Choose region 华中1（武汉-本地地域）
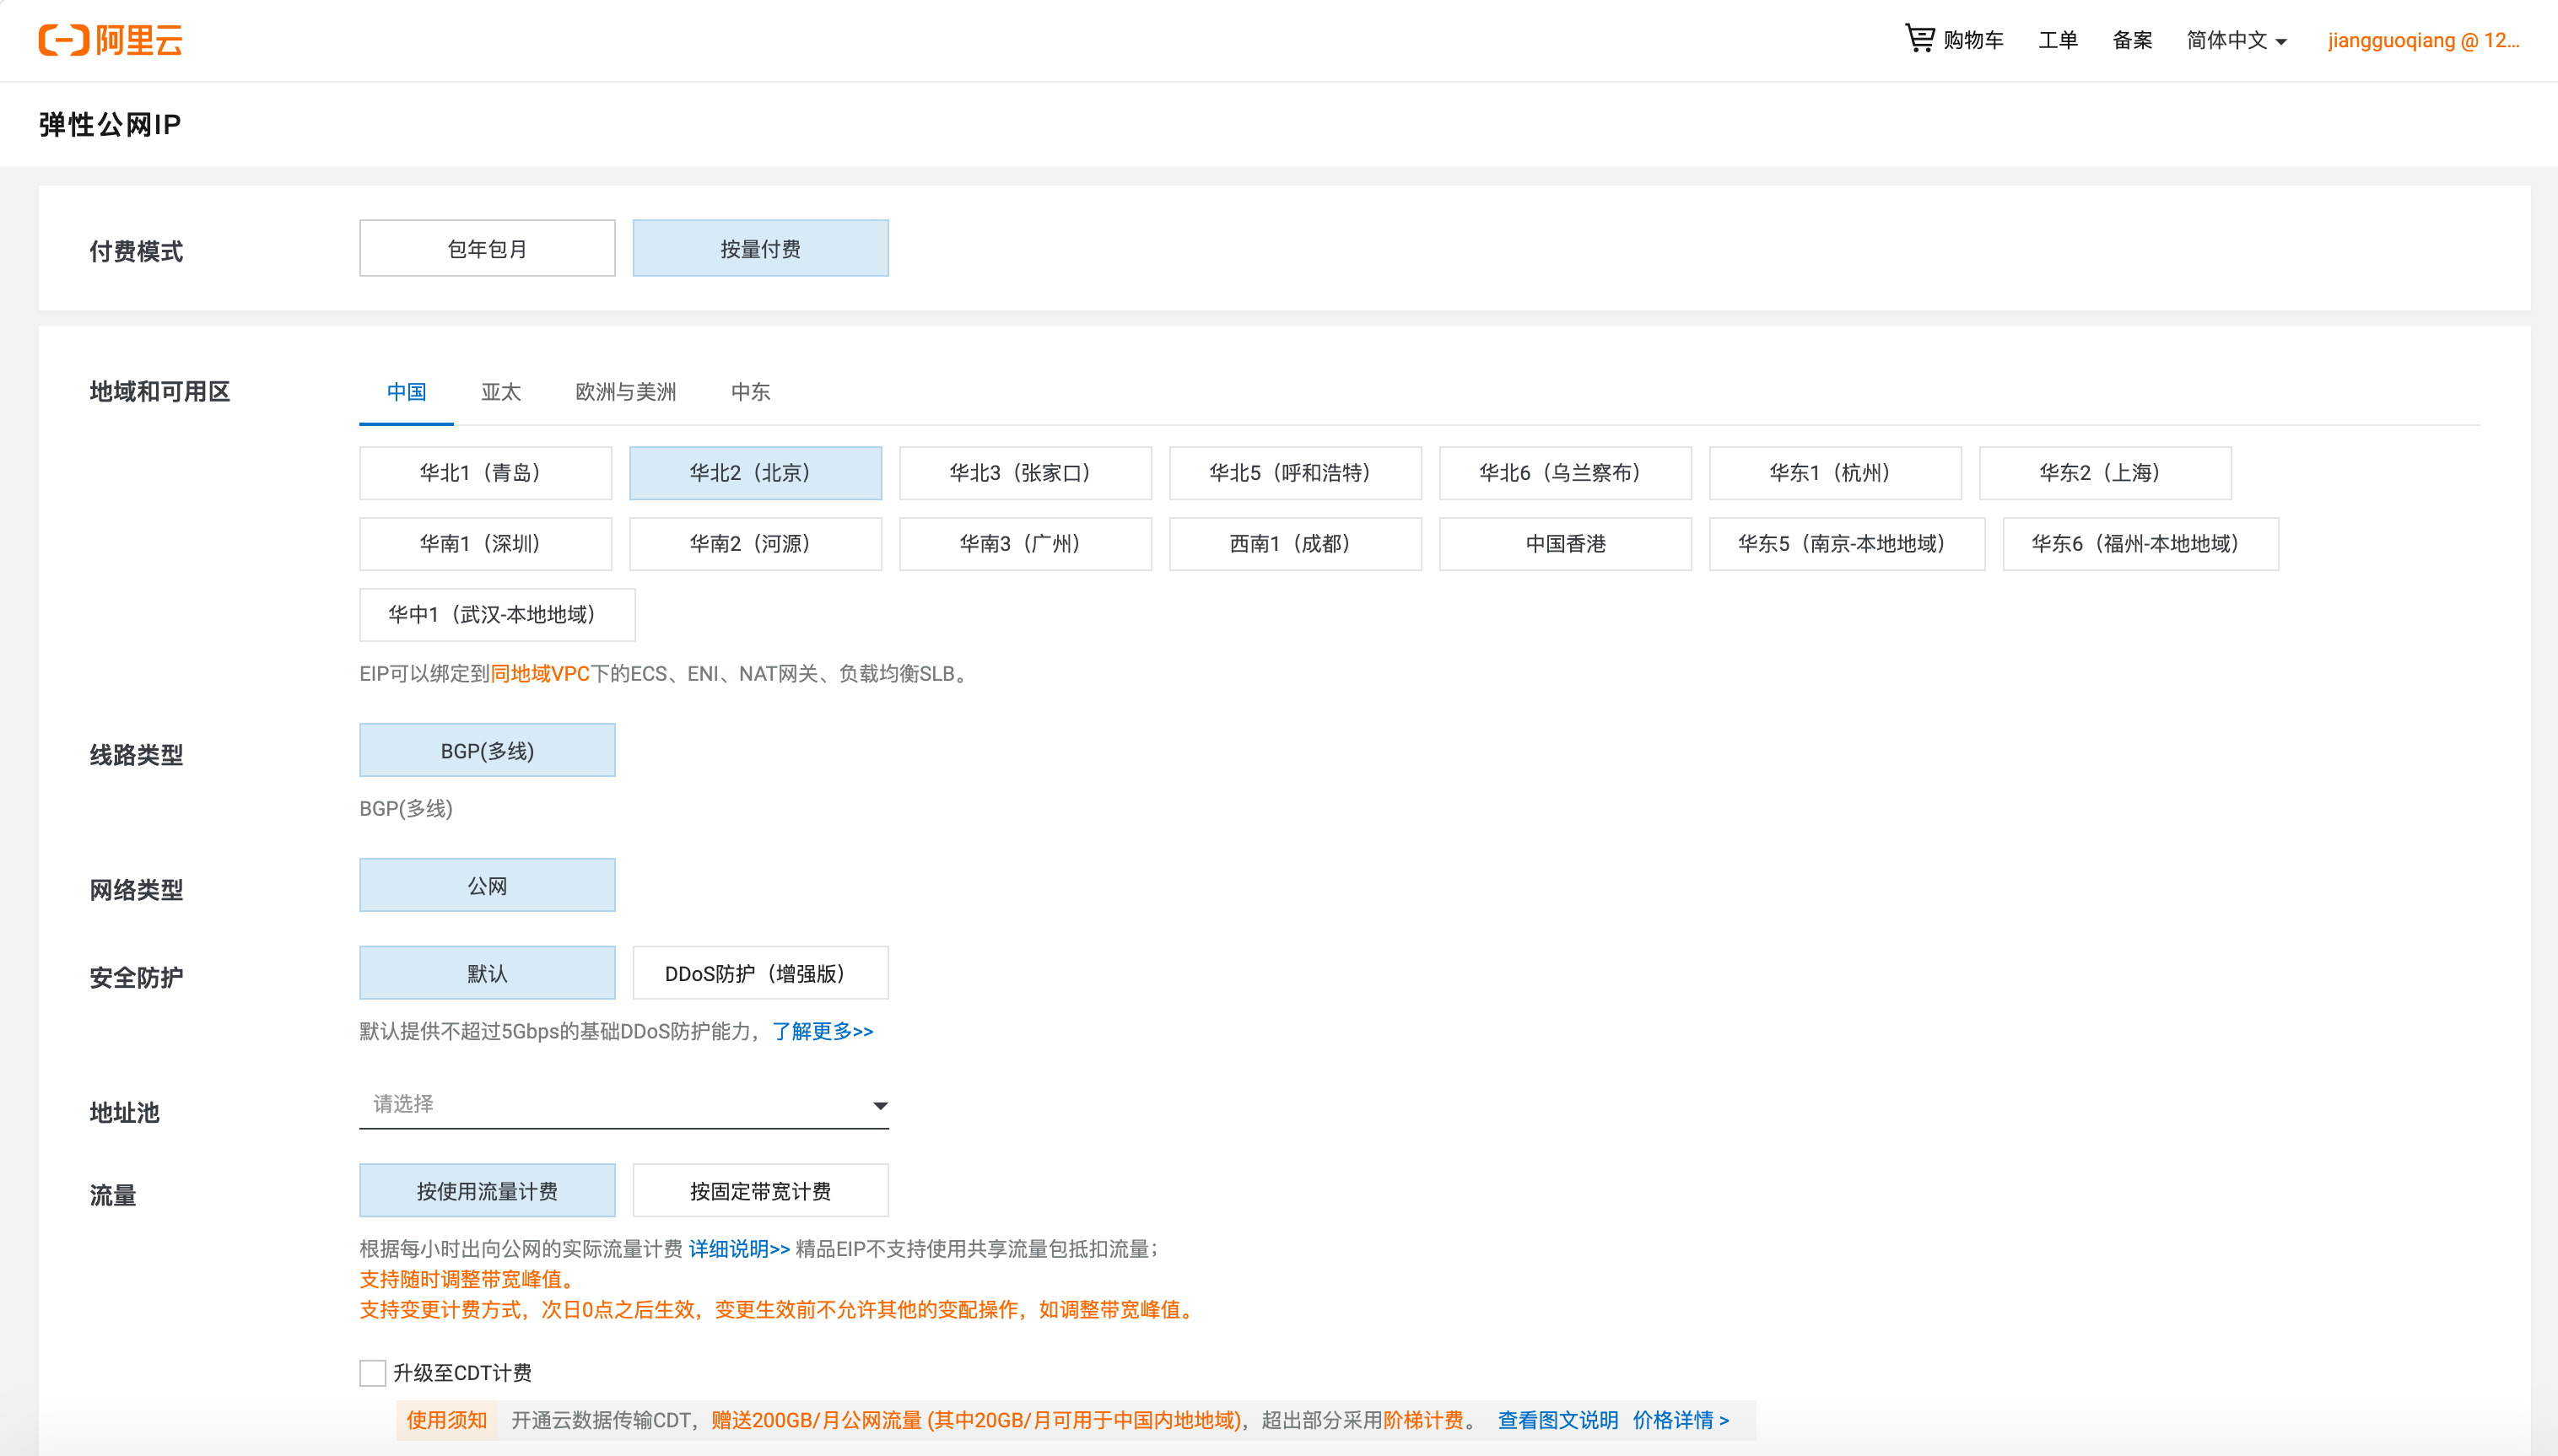The width and height of the screenshot is (2558, 1456). coord(497,615)
